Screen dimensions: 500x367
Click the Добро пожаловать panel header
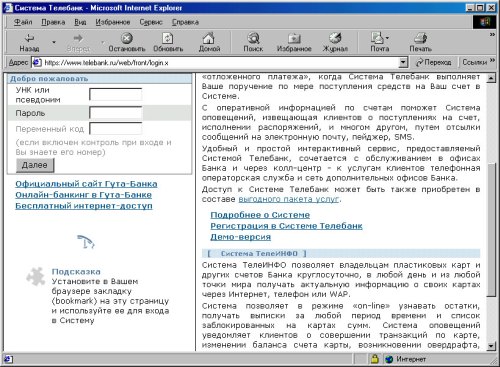pos(100,79)
